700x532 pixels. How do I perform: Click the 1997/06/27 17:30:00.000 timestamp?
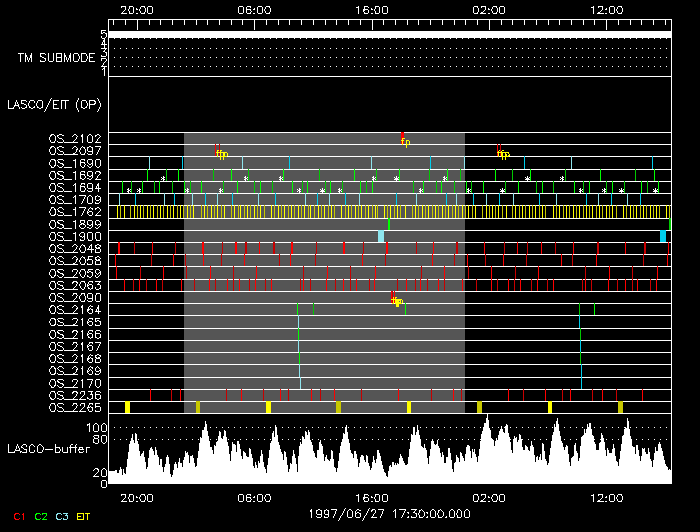pos(390,513)
